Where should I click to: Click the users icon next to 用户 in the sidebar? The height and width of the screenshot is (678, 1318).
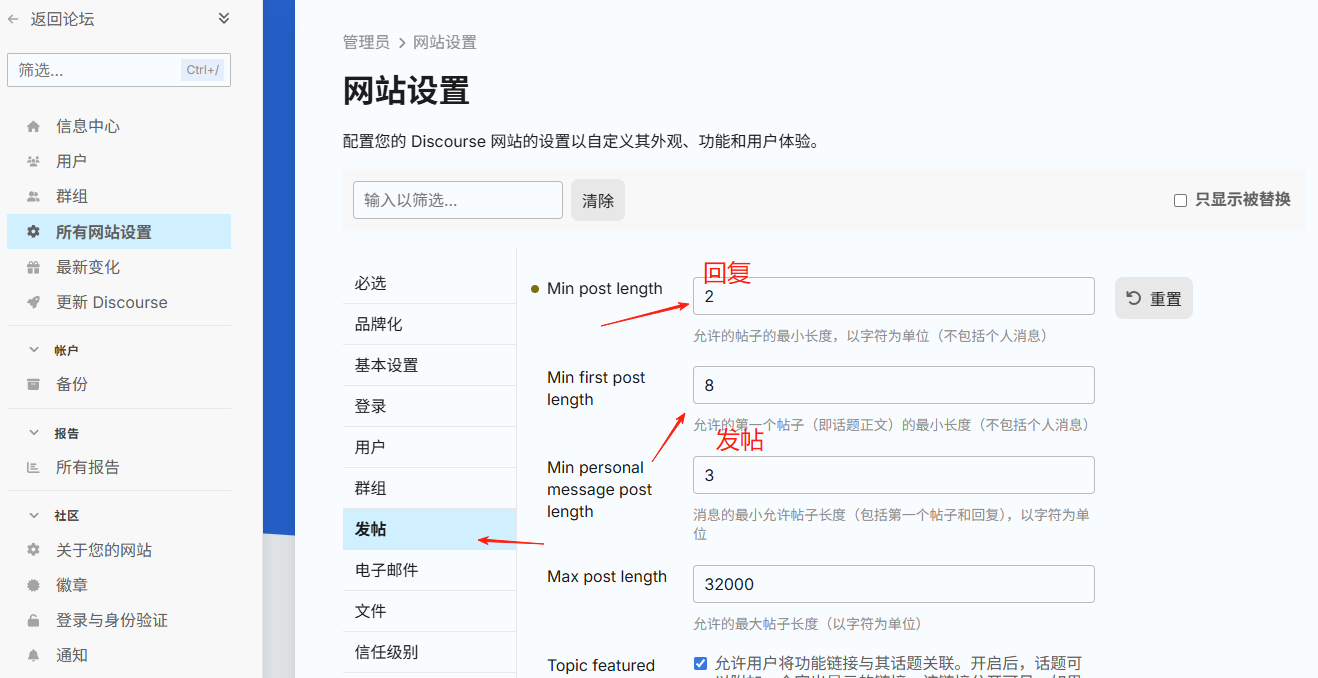[x=34, y=162]
